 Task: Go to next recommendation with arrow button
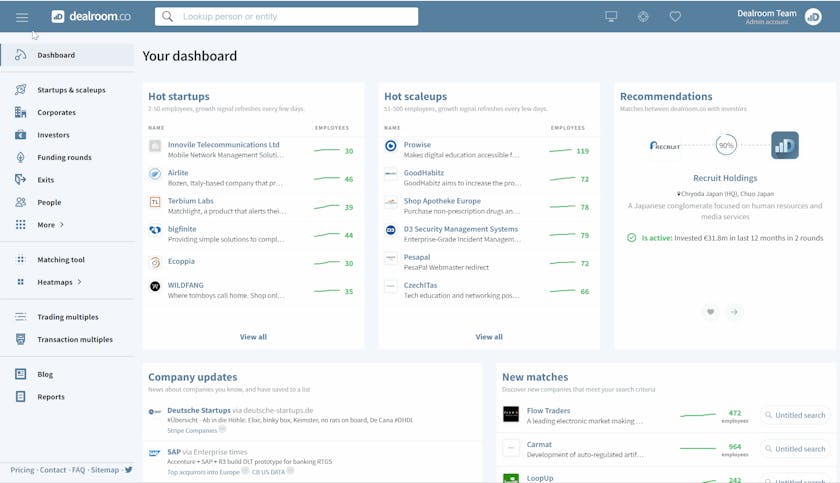point(734,312)
